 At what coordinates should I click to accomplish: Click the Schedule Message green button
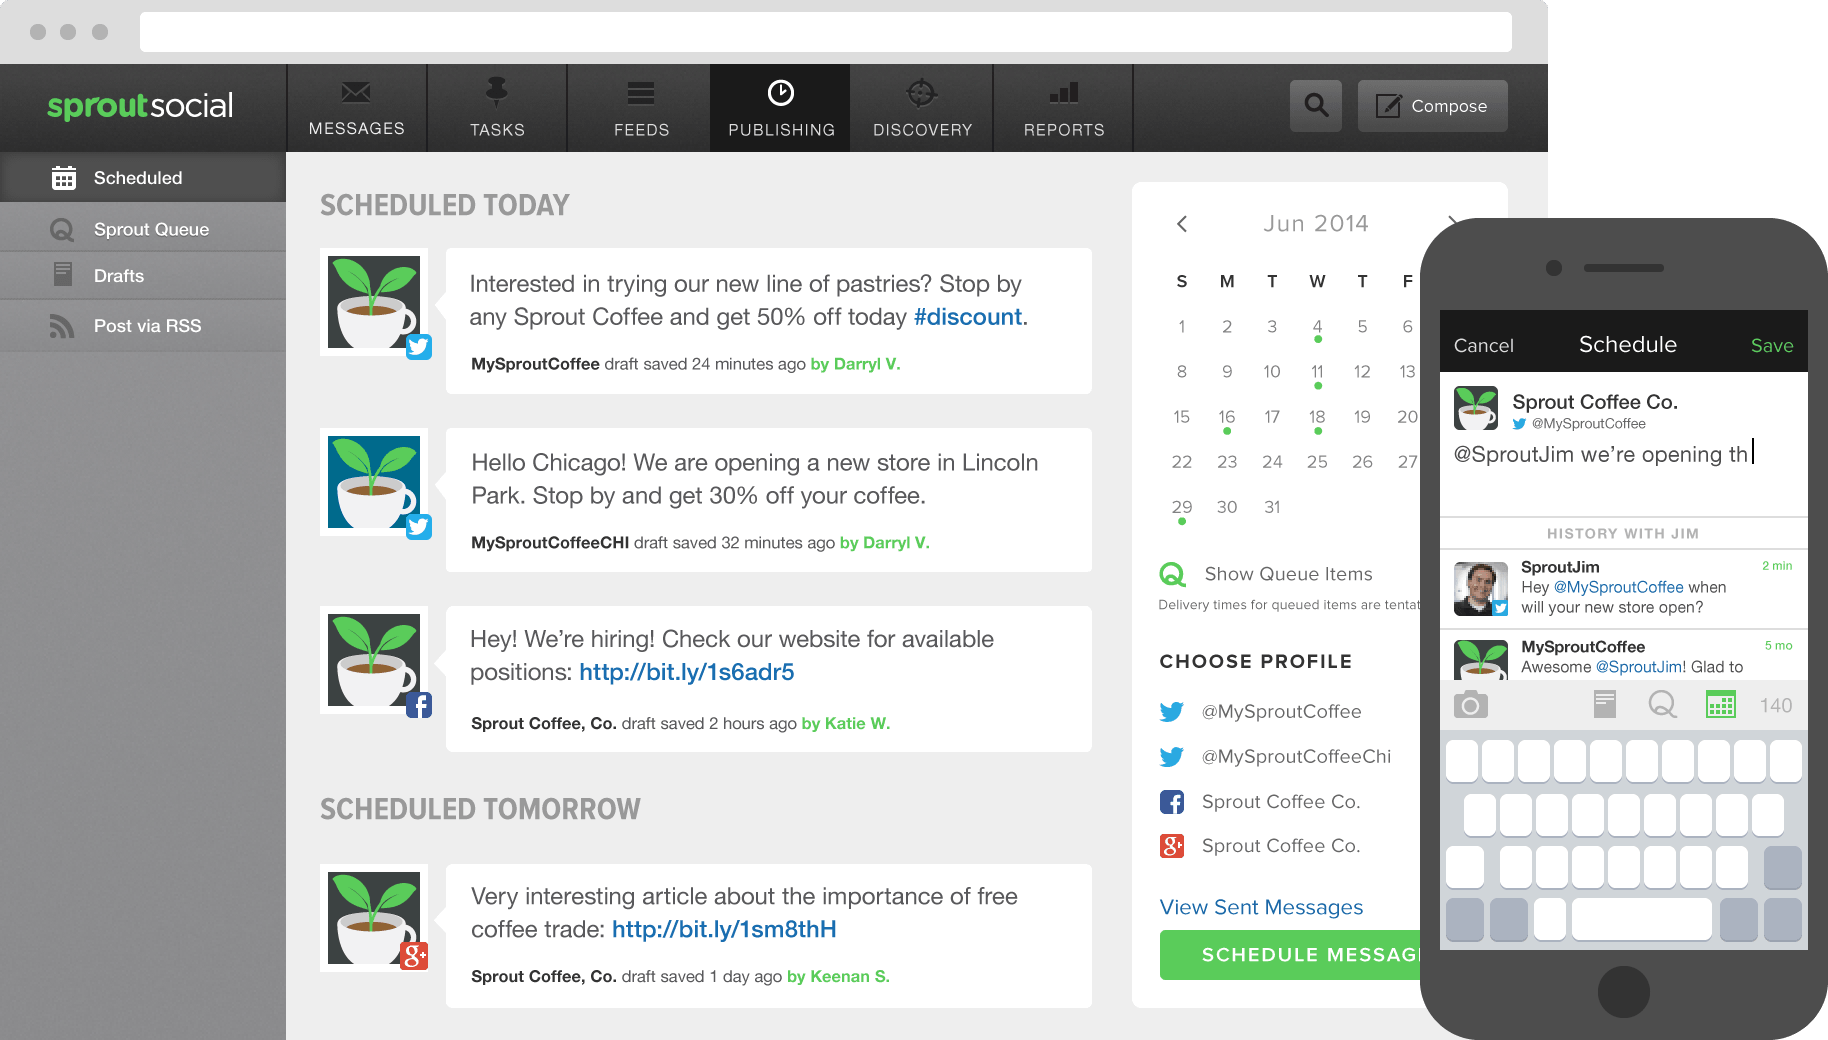pyautogui.click(x=1290, y=955)
